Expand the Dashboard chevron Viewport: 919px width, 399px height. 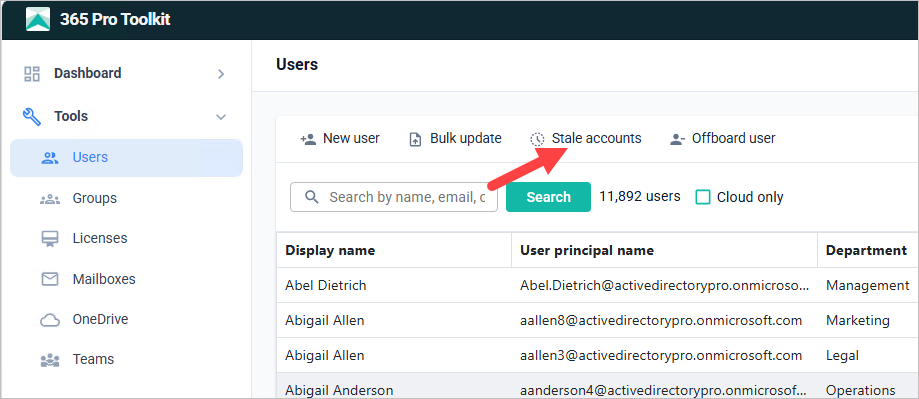[x=221, y=74]
